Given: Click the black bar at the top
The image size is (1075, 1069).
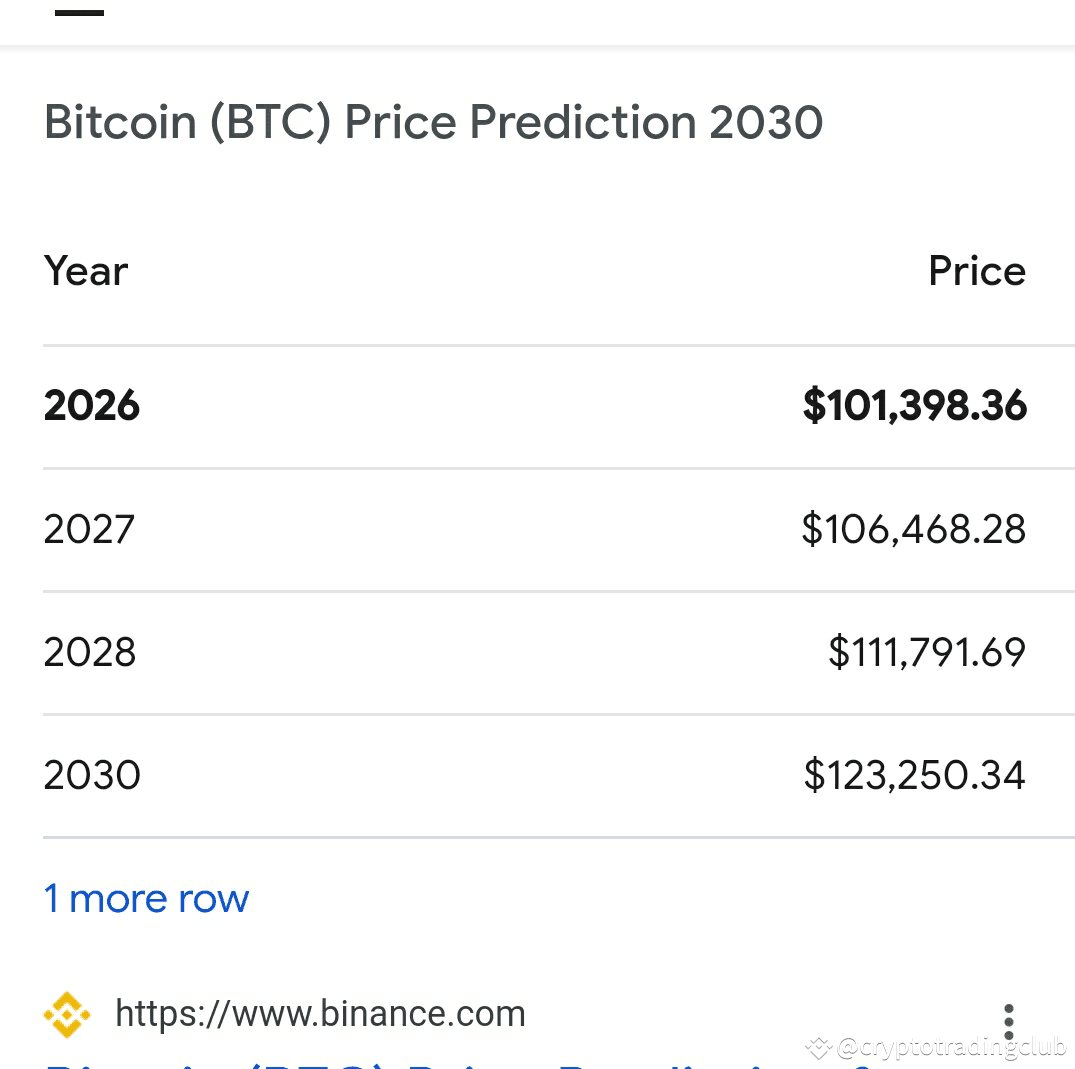Looking at the screenshot, I should [80, 14].
